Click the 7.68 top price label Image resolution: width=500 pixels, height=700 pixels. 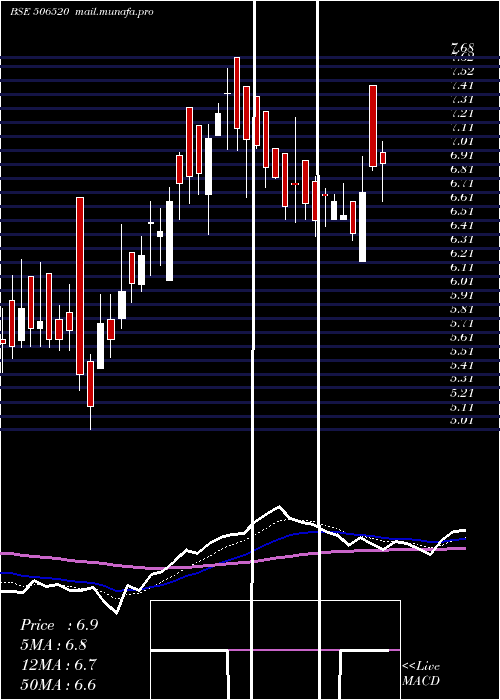tap(462, 47)
